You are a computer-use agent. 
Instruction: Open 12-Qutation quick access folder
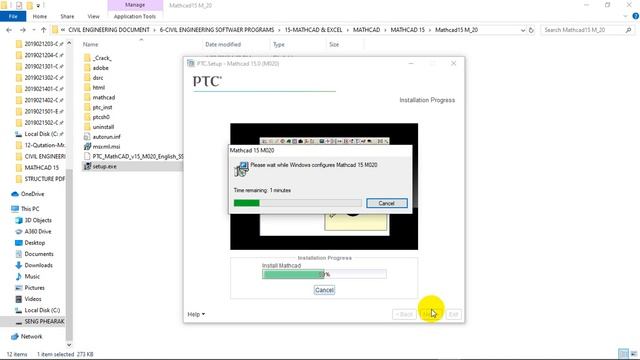(x=40, y=145)
